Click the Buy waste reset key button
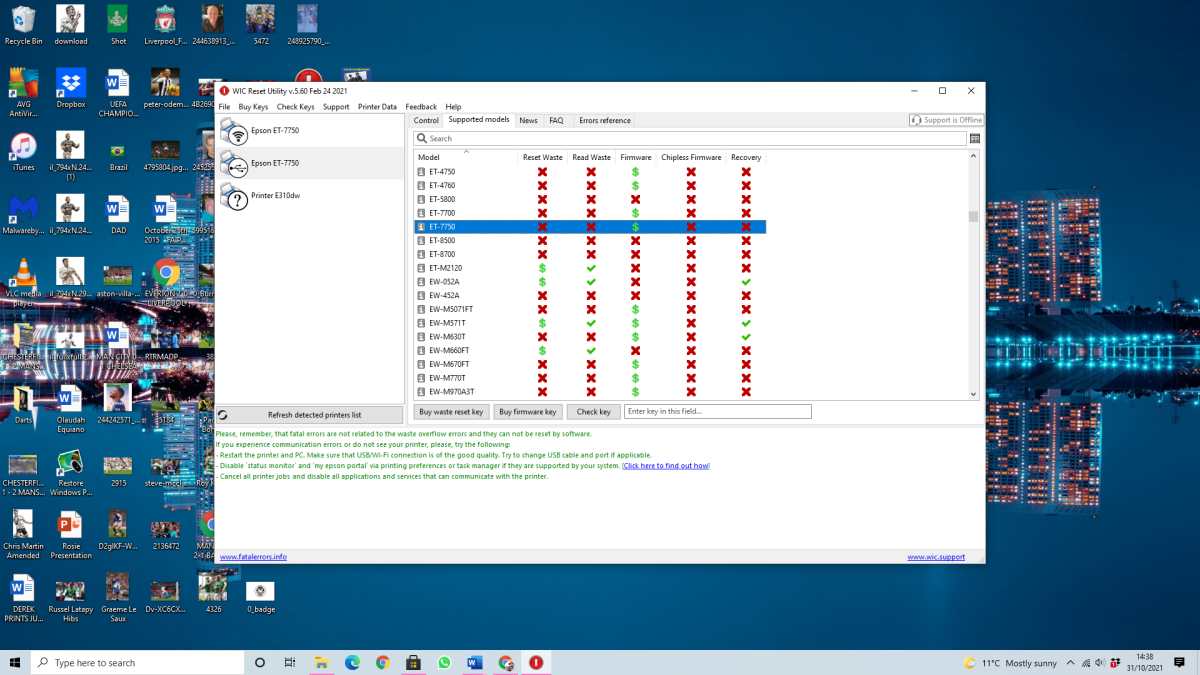The height and width of the screenshot is (675, 1200). click(x=451, y=412)
